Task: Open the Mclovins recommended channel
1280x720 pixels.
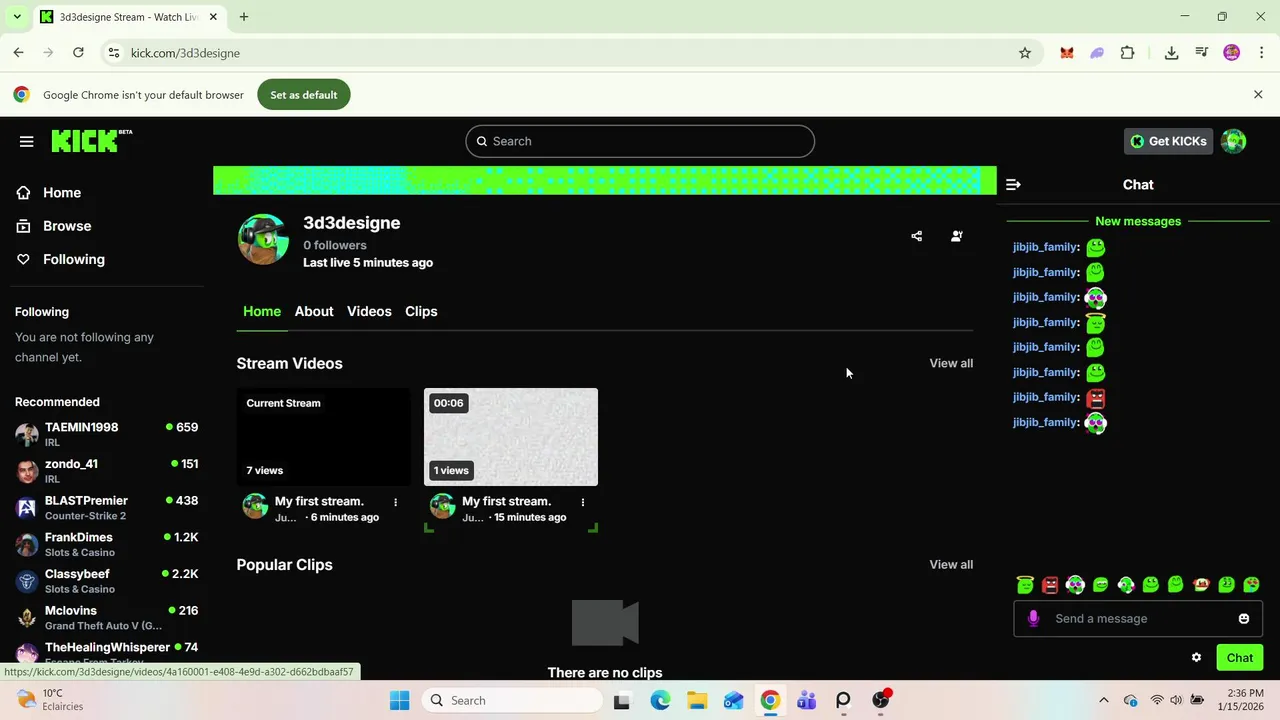Action: (x=106, y=618)
